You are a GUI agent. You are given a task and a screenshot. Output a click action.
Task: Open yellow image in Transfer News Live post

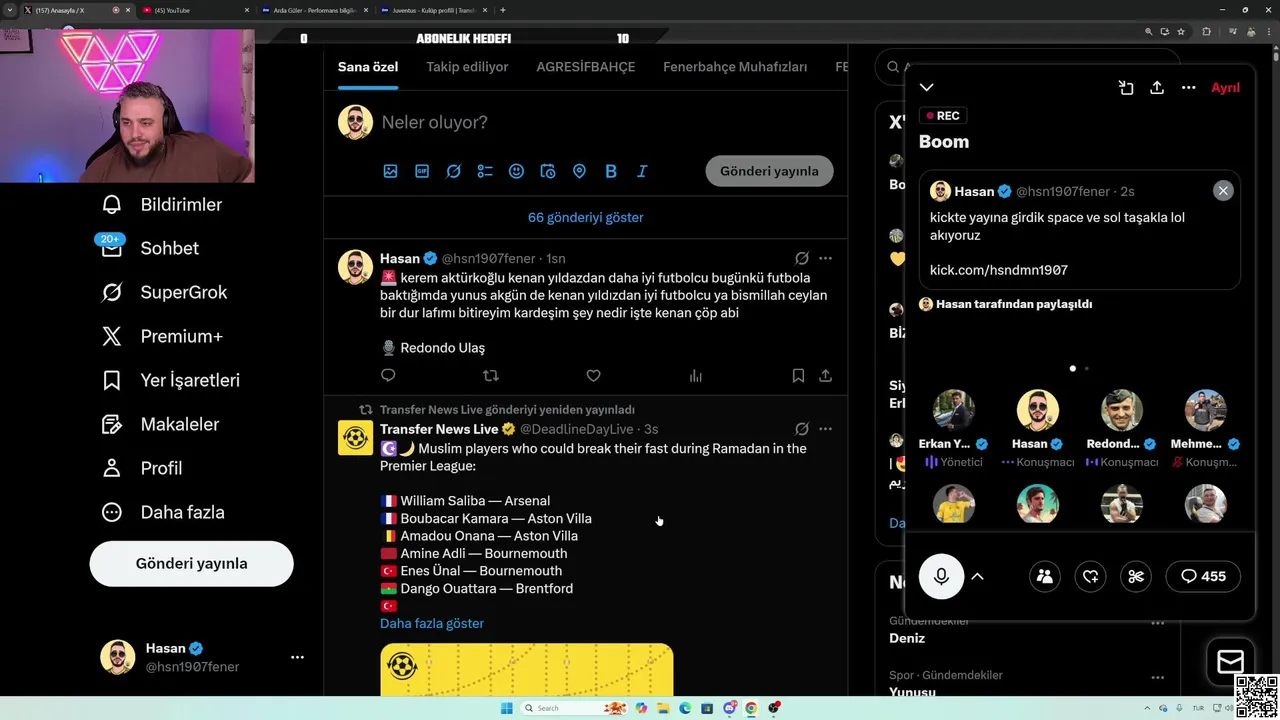[526, 670]
